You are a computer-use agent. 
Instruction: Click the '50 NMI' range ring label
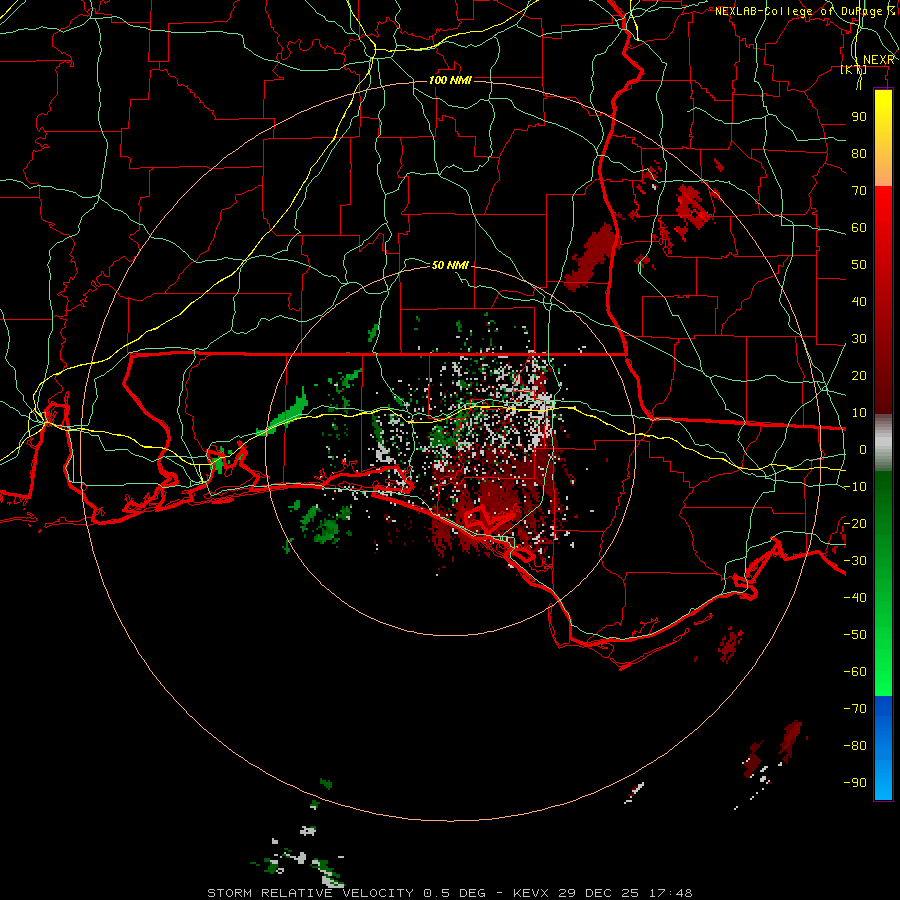450,265
